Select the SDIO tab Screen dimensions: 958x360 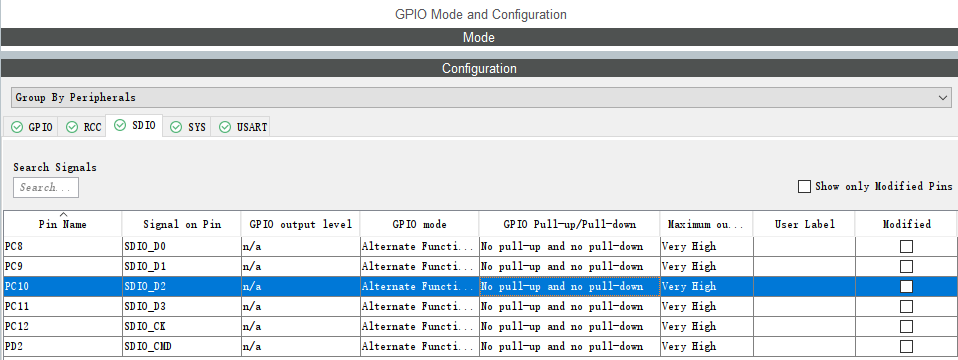134,126
